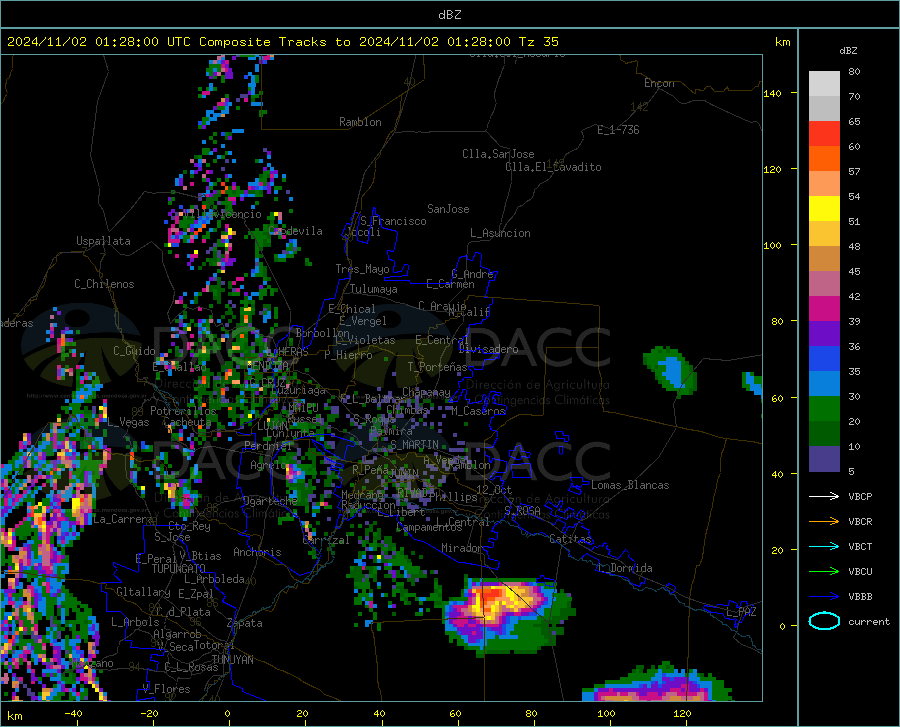Click the cyan 'current' ellipse symbol
Image resolution: width=900 pixels, height=727 pixels.
pyautogui.click(x=824, y=621)
